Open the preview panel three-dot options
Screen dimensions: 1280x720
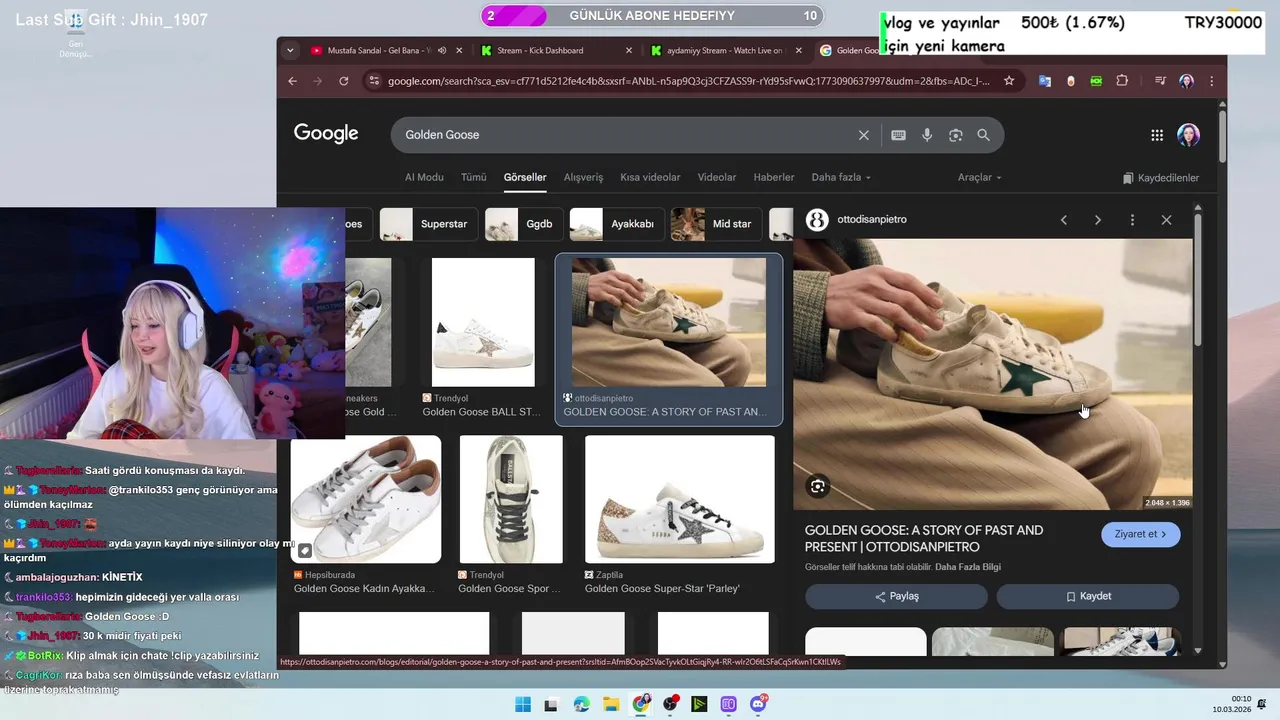coord(1132,220)
